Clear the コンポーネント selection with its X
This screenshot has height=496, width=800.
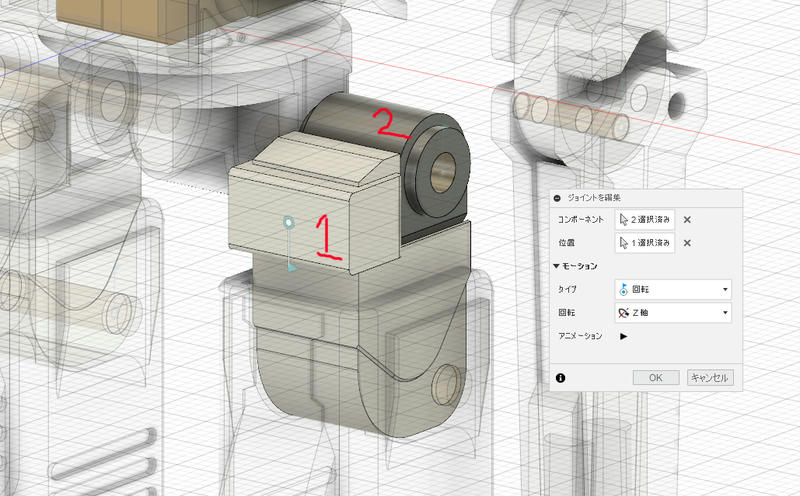click(x=687, y=220)
